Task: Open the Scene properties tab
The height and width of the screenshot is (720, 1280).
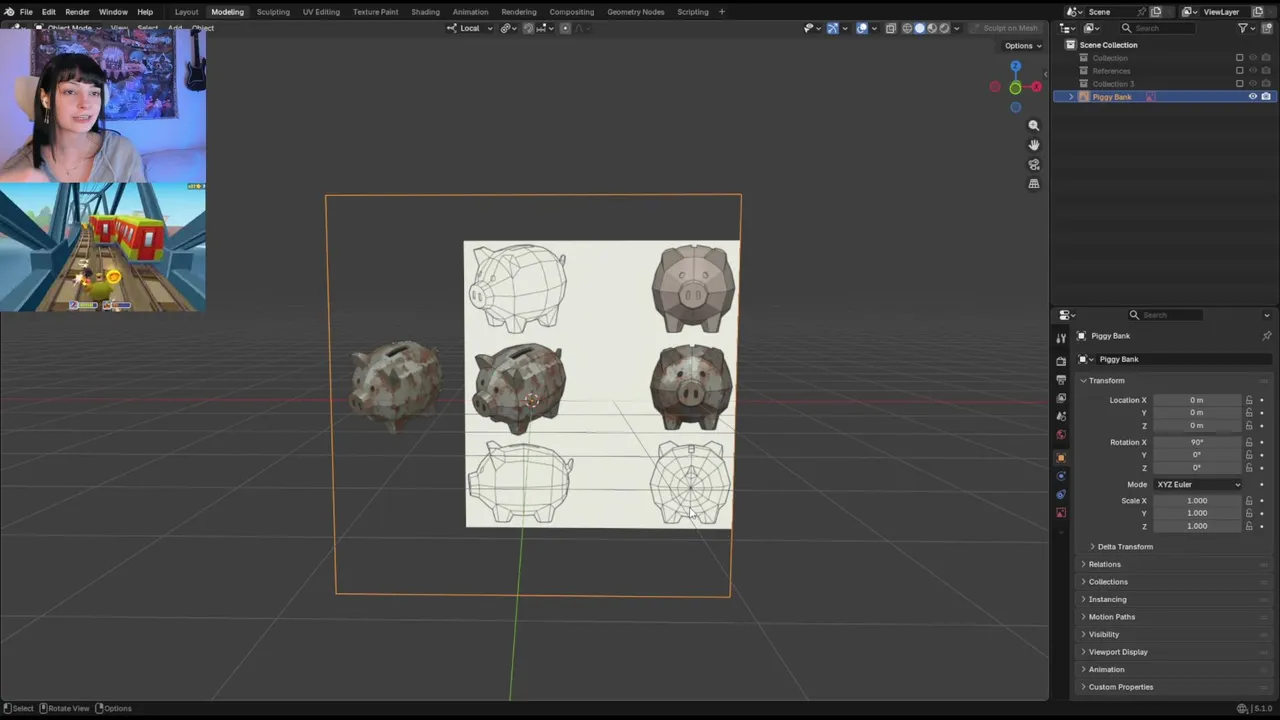Action: [x=1061, y=416]
